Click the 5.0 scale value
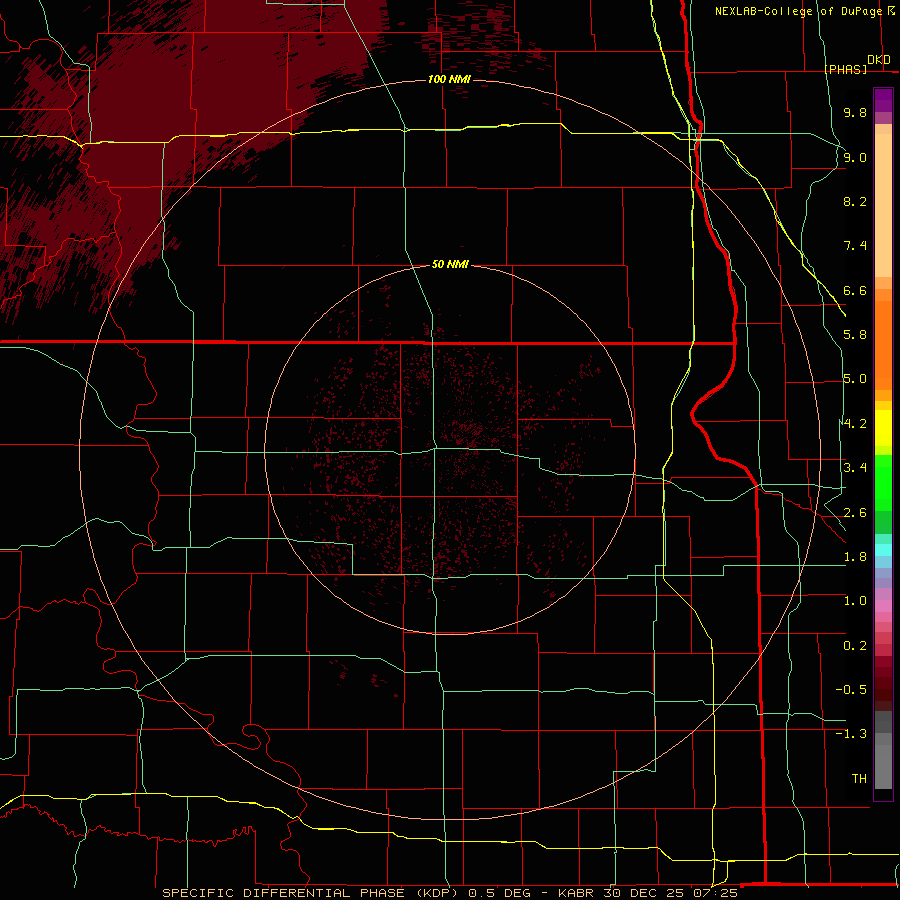The image size is (900, 900). [855, 379]
